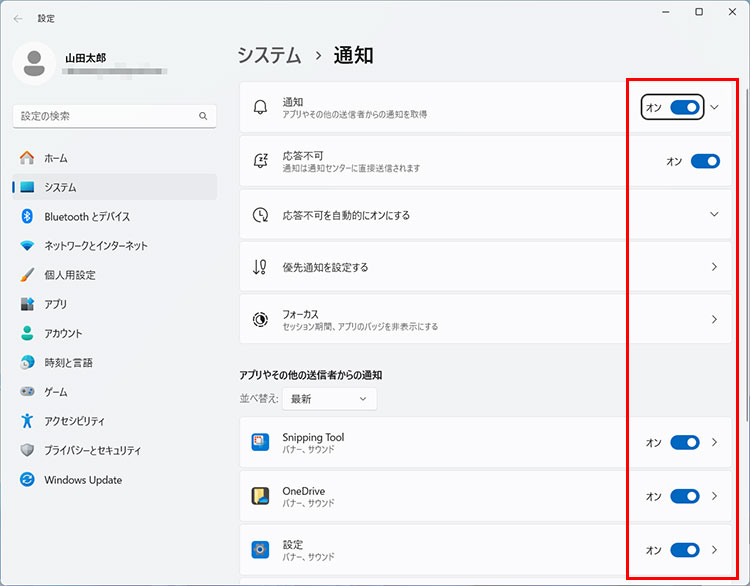This screenshot has height=586, width=750.
Task: Toggle off Snipping Tool notifications
Action: 685,442
